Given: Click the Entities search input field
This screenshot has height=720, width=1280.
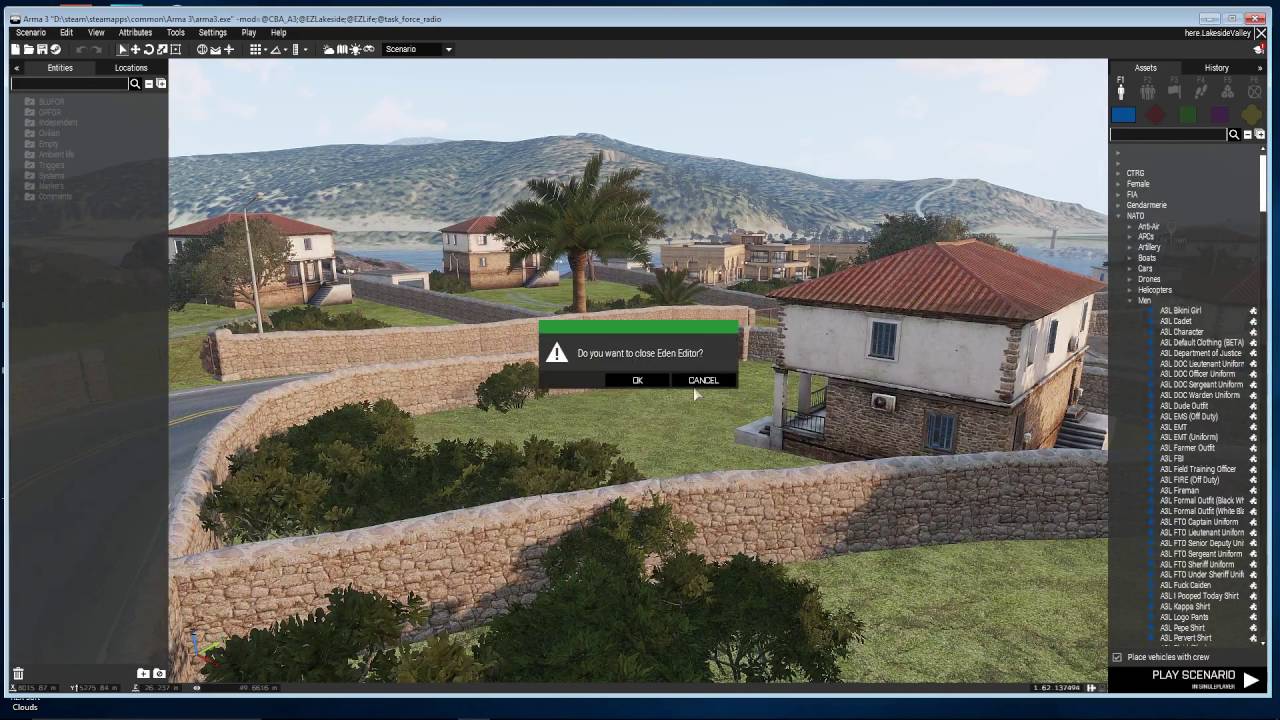Looking at the screenshot, I should click(69, 84).
